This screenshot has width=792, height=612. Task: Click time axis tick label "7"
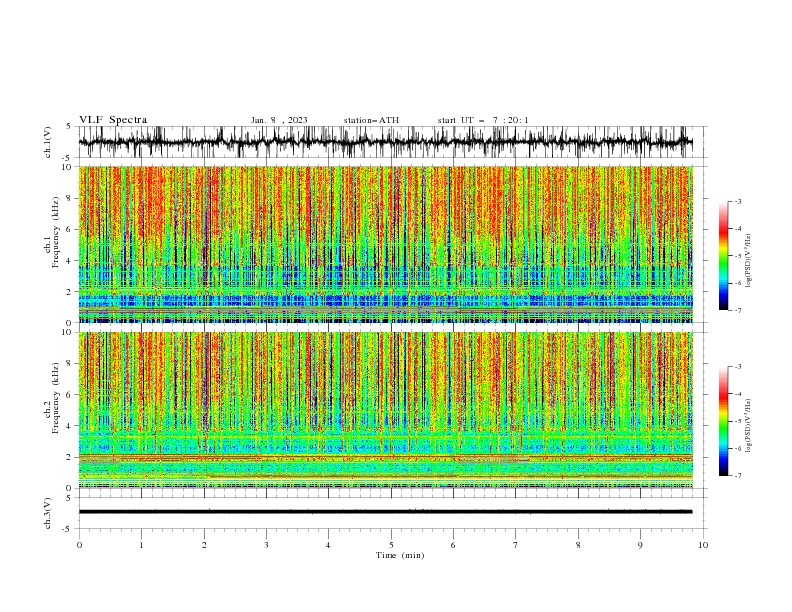click(516, 545)
